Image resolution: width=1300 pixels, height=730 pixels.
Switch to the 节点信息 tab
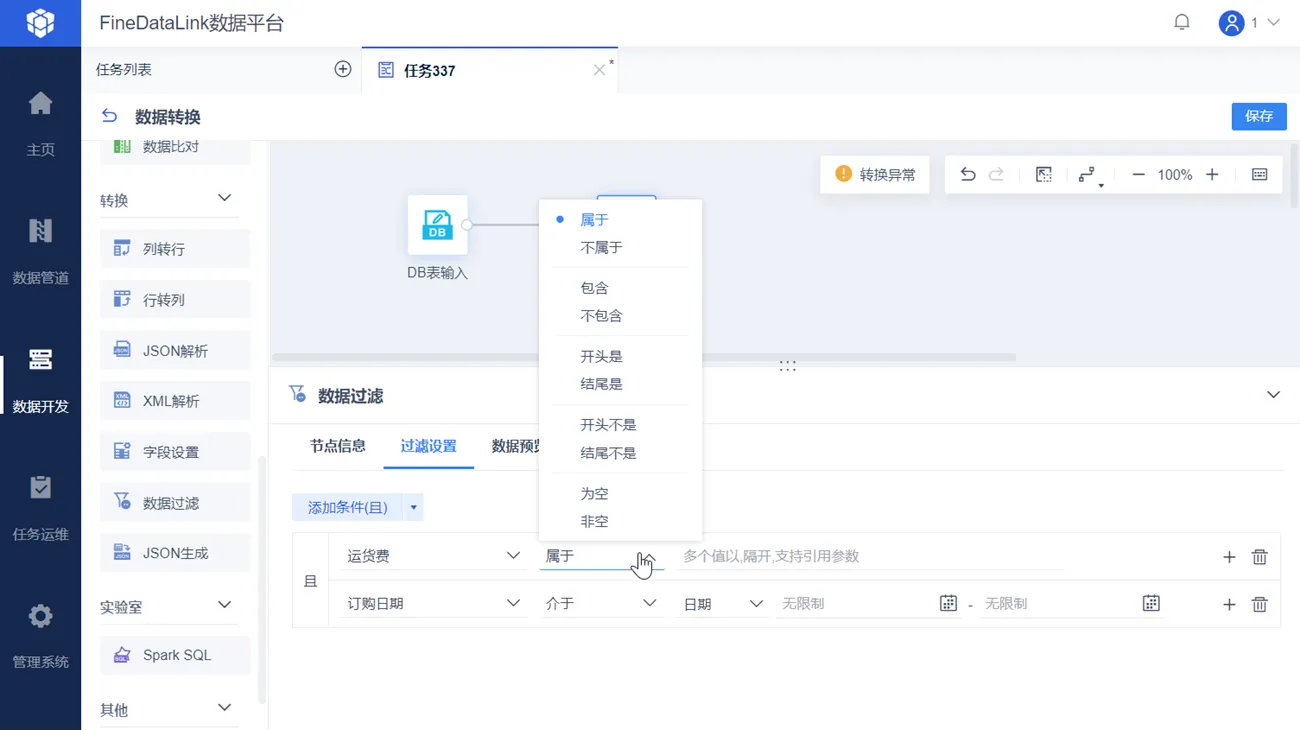point(336,447)
